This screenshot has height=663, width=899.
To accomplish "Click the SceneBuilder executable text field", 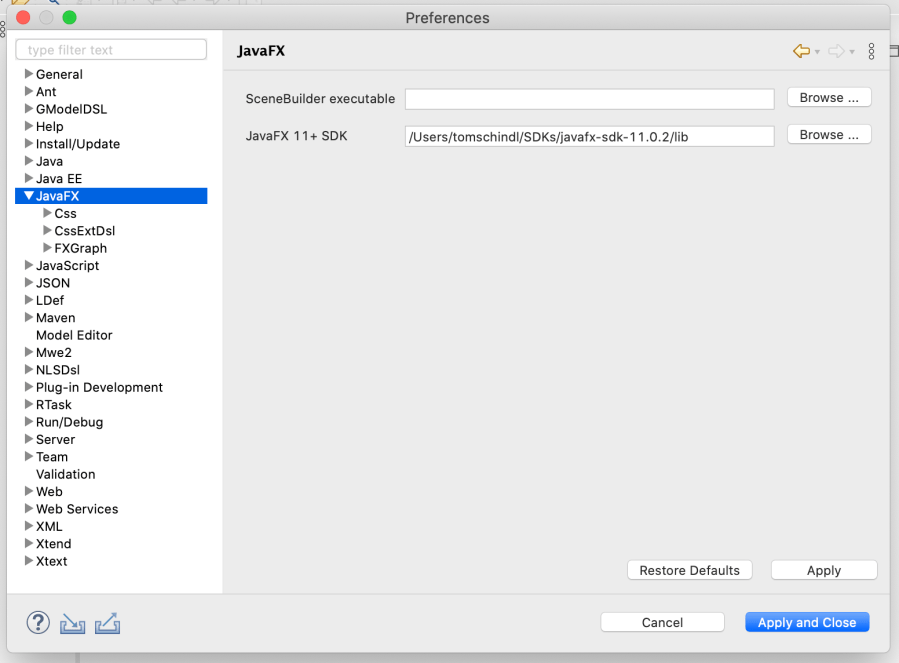I will coord(589,99).
